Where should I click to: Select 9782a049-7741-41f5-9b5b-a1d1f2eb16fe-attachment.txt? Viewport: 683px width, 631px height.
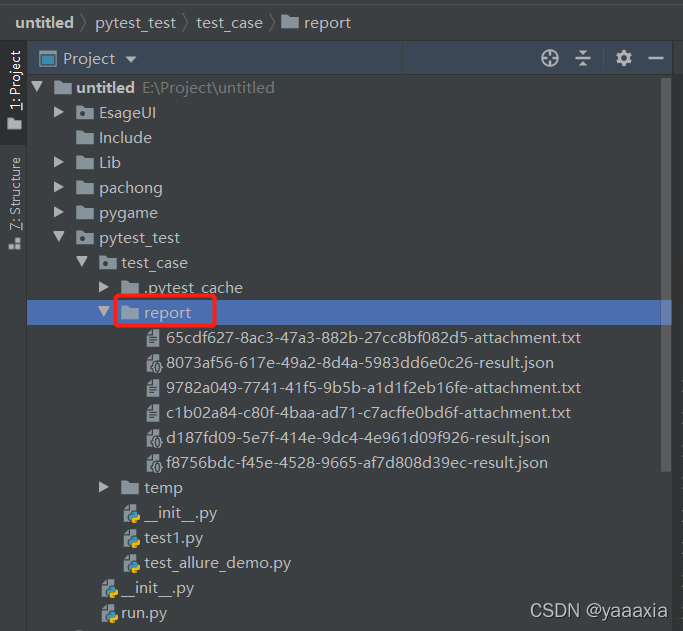(373, 388)
